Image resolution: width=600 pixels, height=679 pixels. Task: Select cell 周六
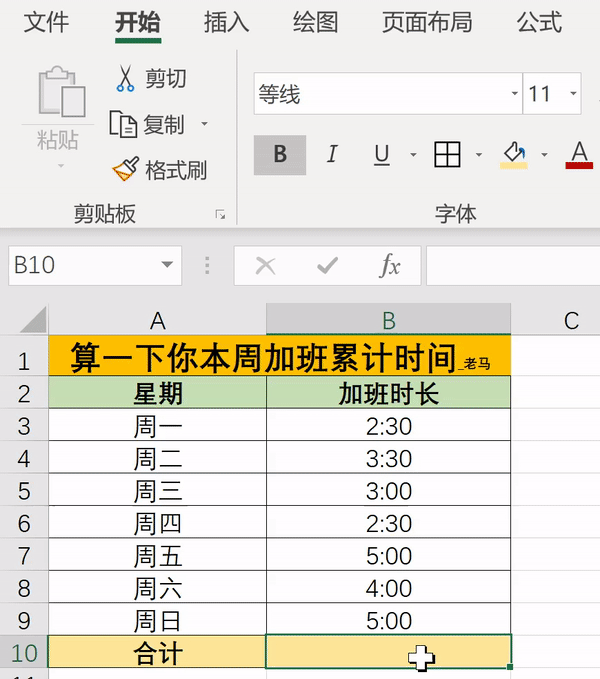tap(158, 588)
